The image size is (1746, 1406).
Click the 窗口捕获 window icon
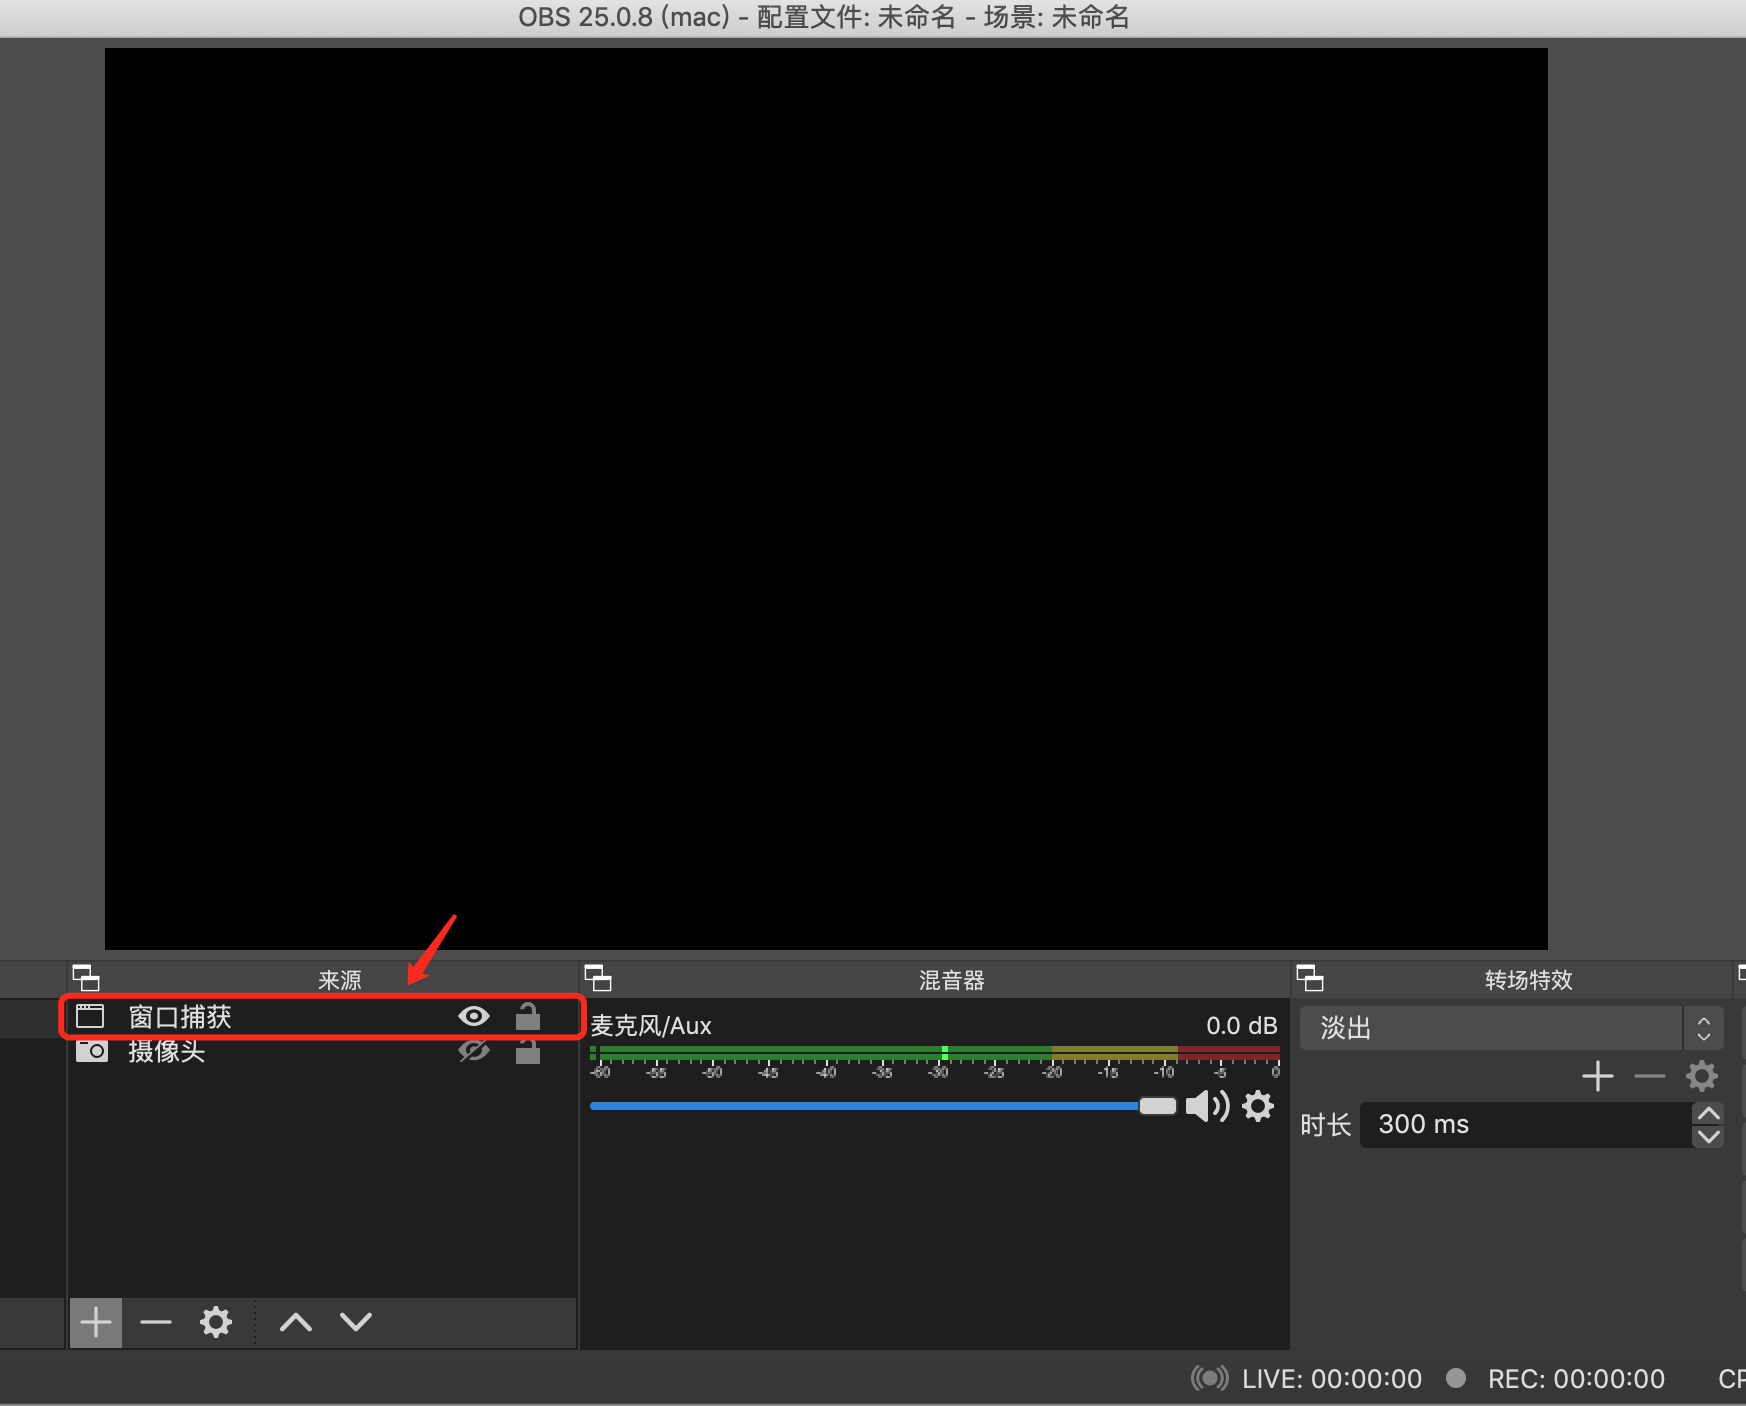pyautogui.click(x=90, y=1017)
